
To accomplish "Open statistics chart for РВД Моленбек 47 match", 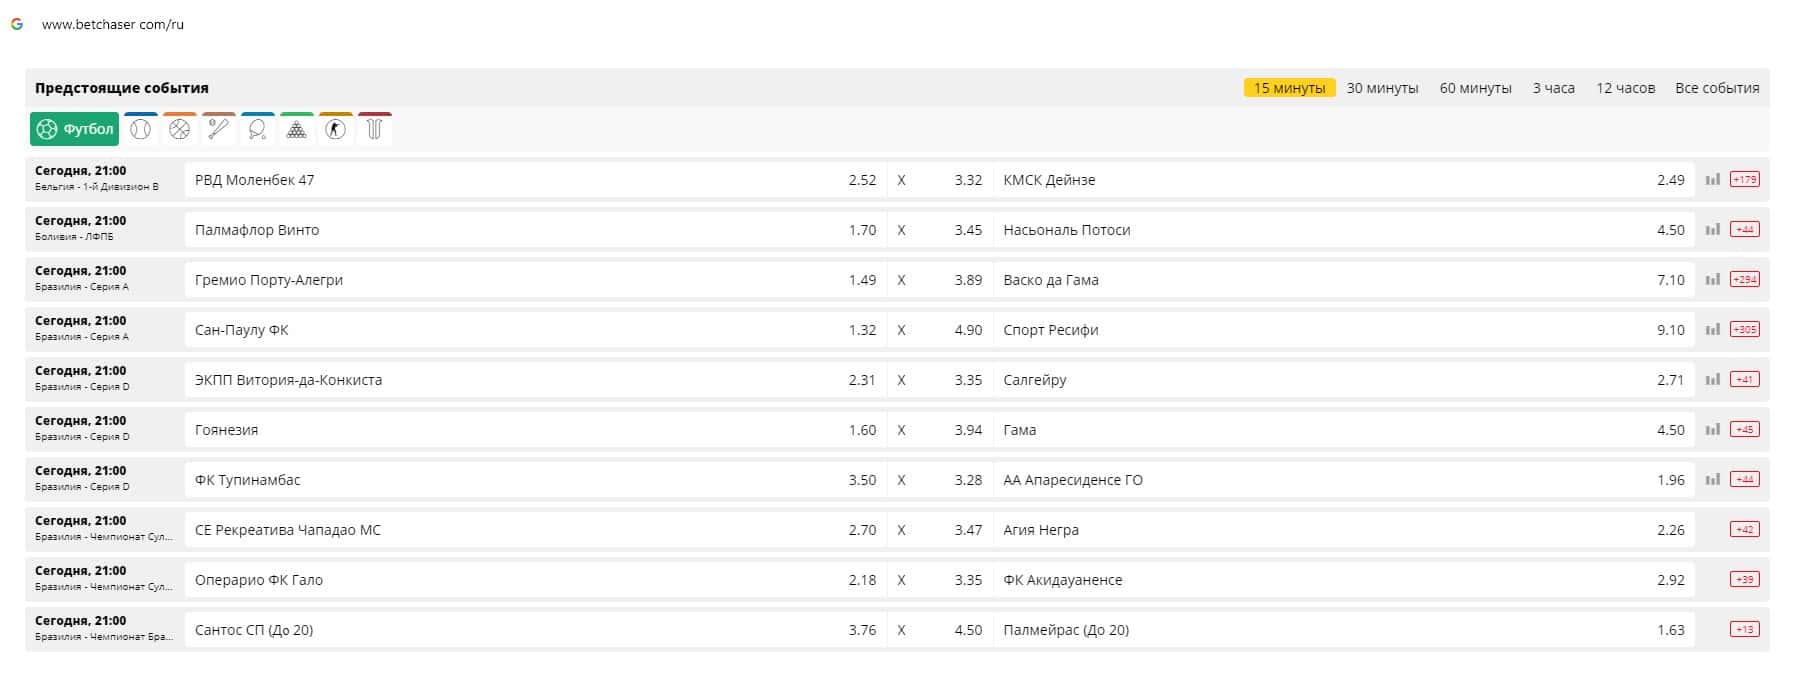I will coord(1713,180).
